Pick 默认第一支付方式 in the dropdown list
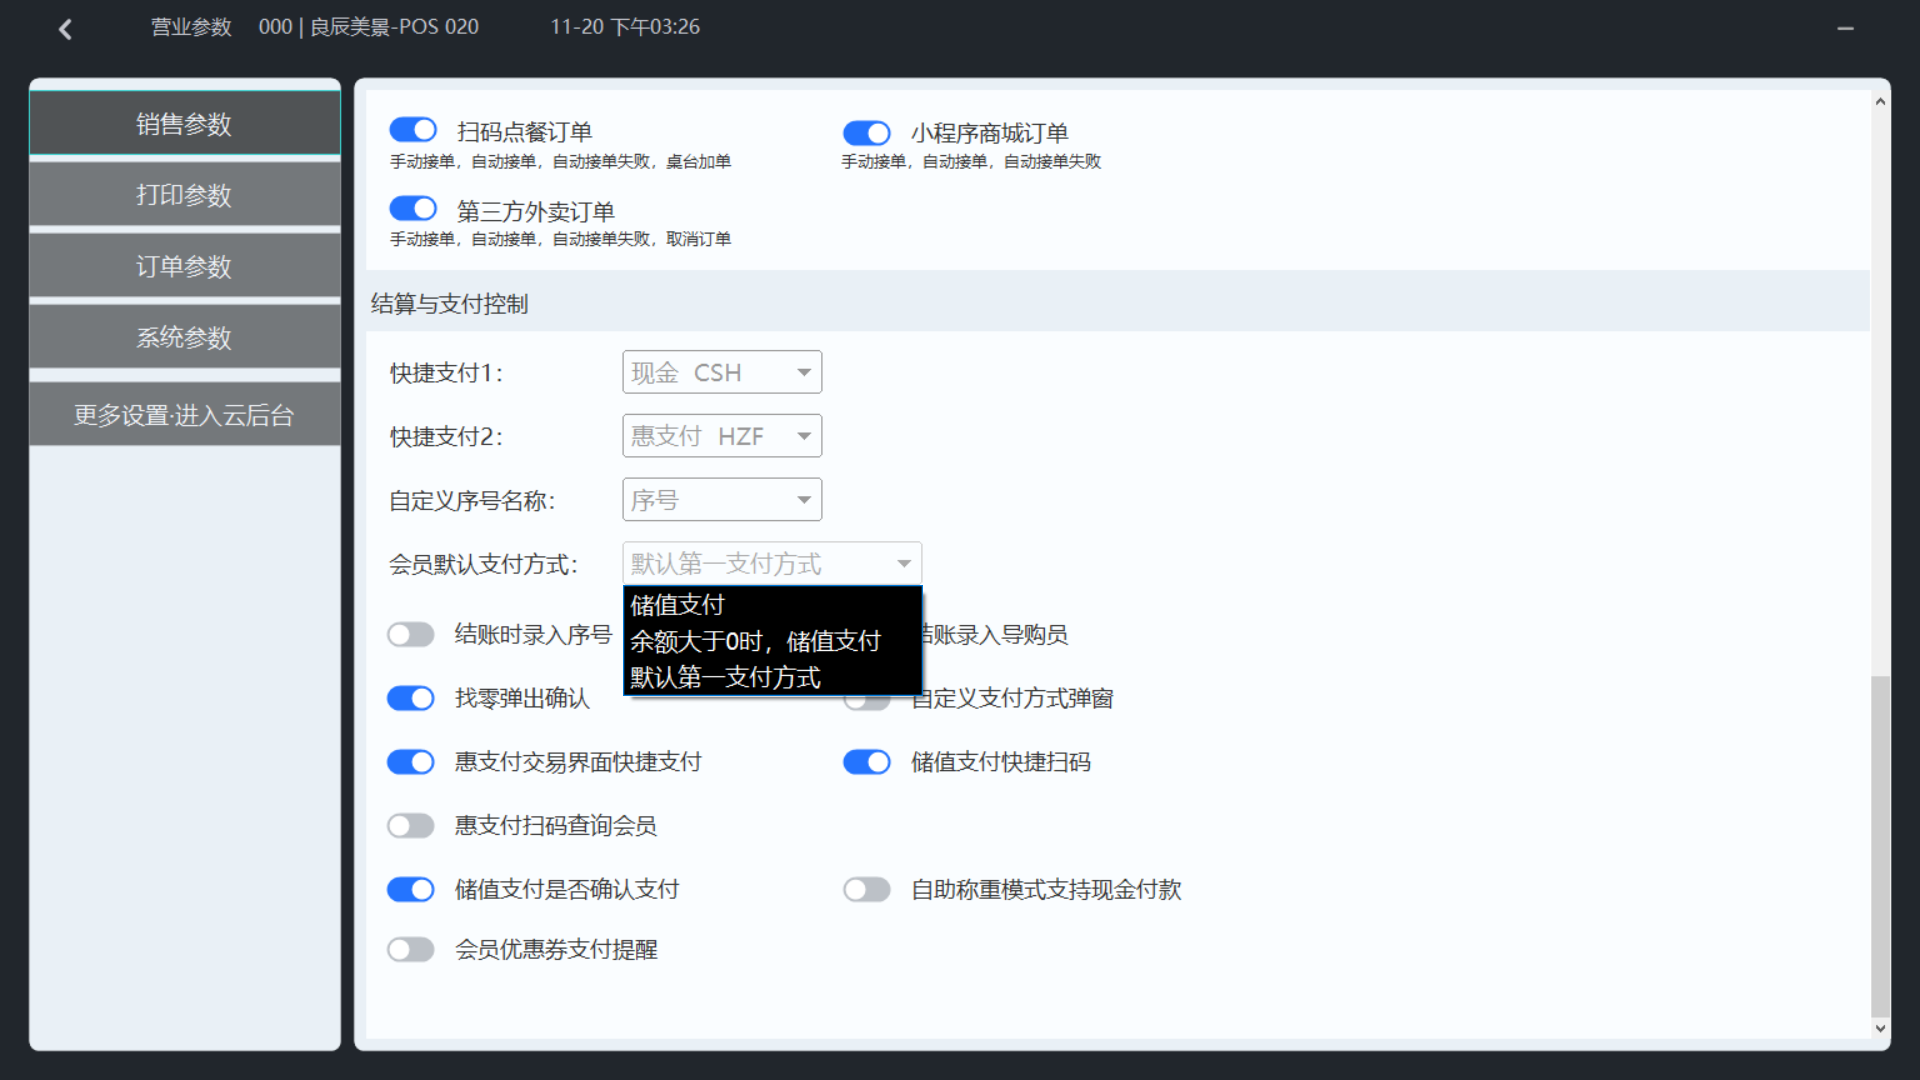 [x=725, y=677]
